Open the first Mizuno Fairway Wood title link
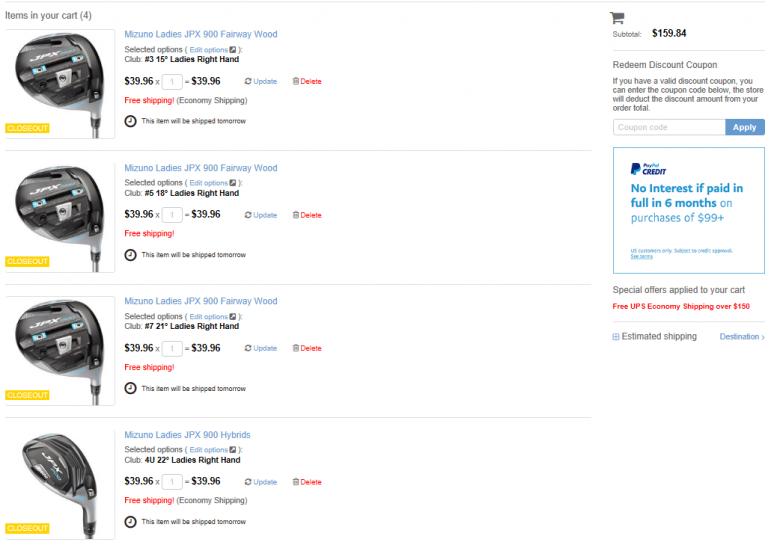This screenshot has width=780, height=548. pyautogui.click(x=200, y=34)
